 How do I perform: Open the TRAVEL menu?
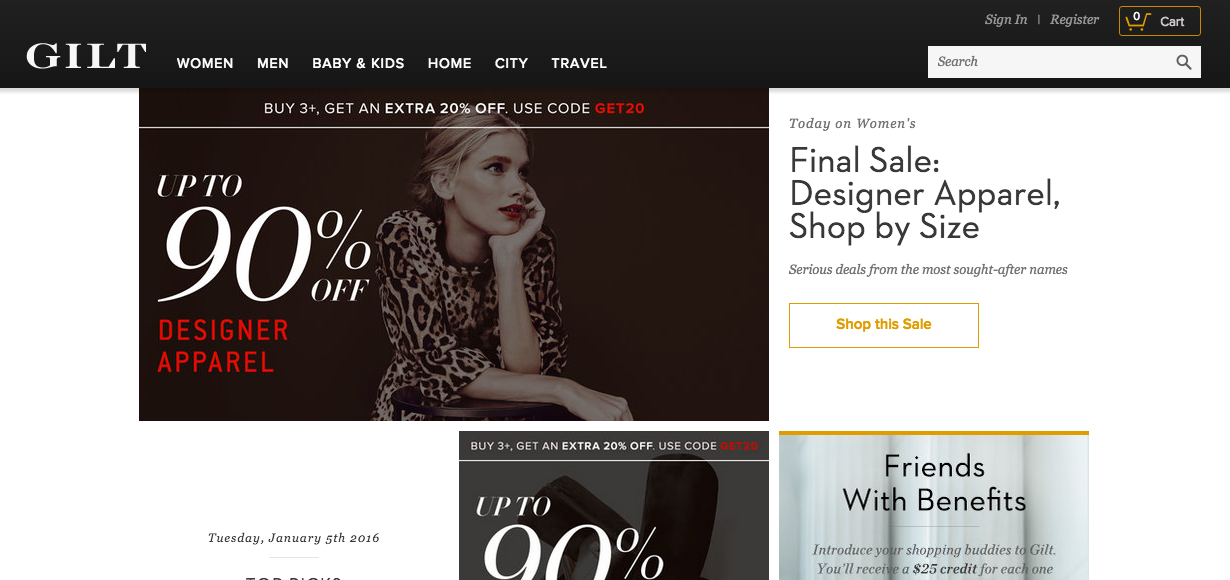tap(579, 63)
